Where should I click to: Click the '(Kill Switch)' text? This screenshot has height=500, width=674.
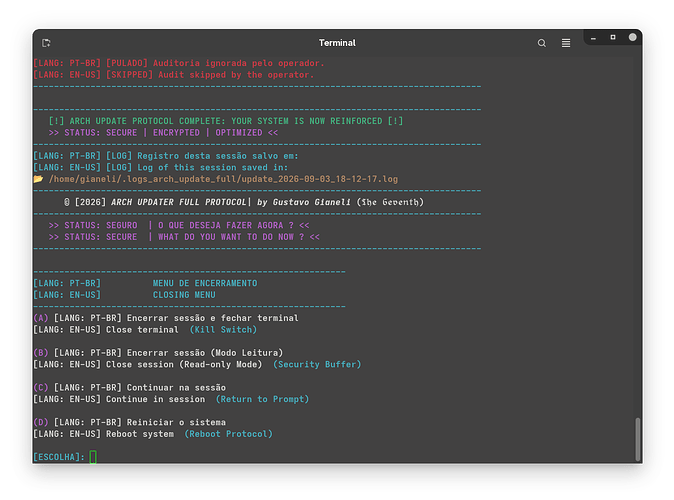pyautogui.click(x=223, y=330)
